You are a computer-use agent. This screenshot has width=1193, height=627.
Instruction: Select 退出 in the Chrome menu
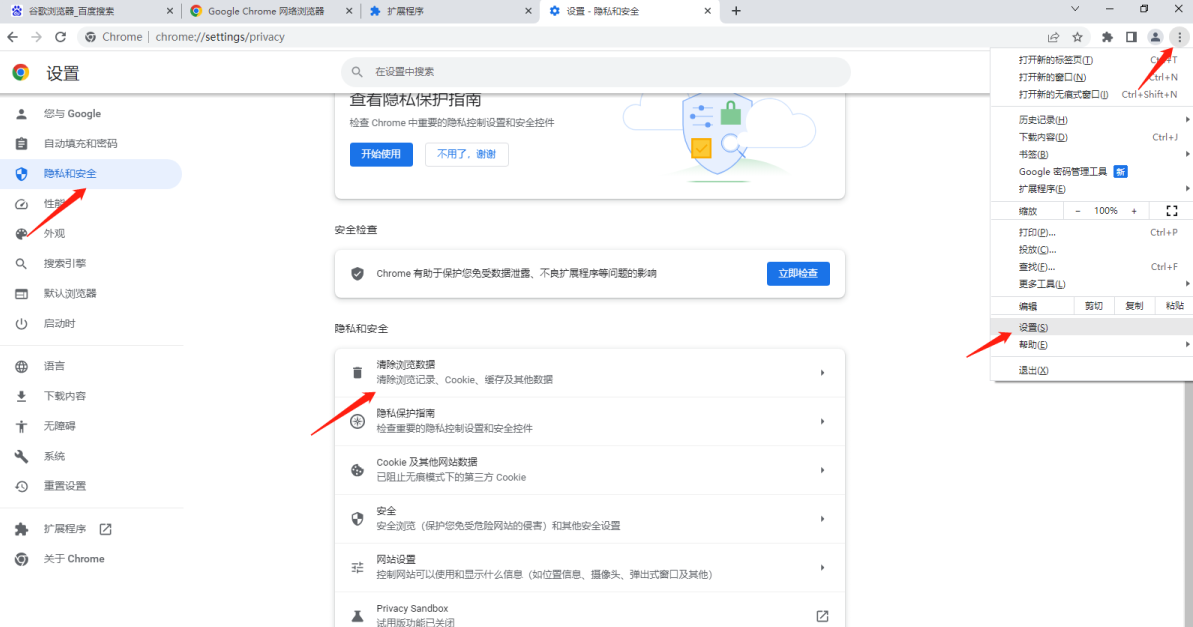click(x=1092, y=370)
